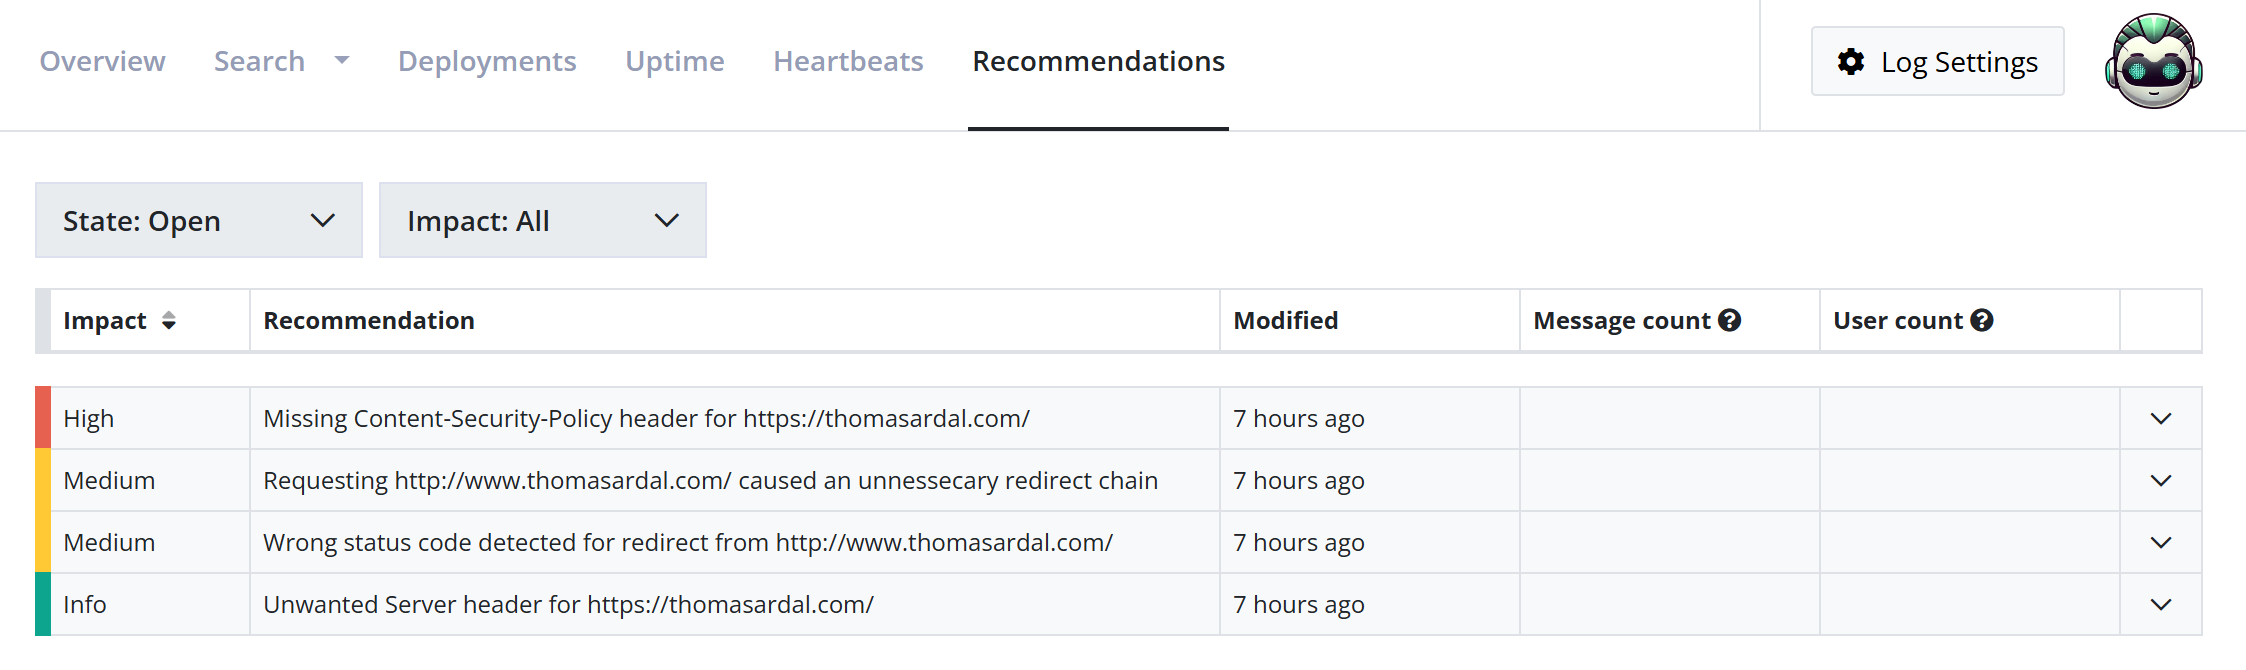Viewport: 2246px width, 670px height.
Task: Go to the Uptime section
Action: point(675,60)
